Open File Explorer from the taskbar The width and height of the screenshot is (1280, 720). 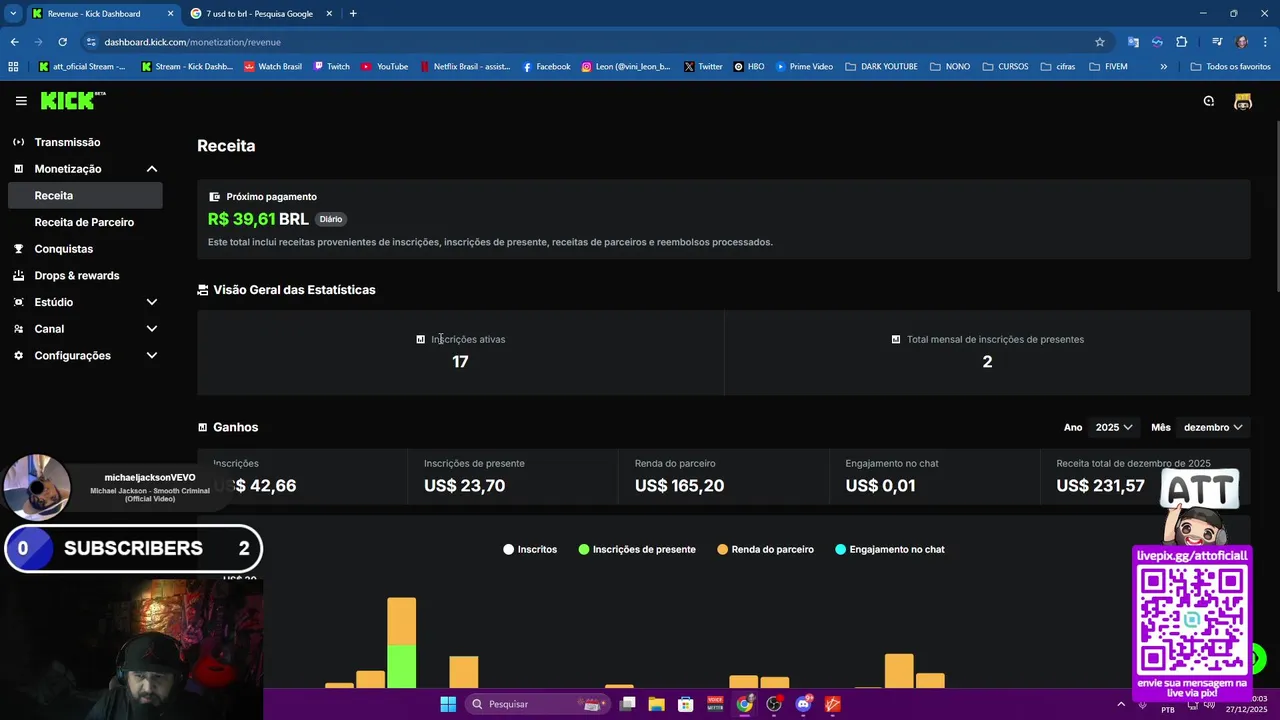pyautogui.click(x=656, y=704)
